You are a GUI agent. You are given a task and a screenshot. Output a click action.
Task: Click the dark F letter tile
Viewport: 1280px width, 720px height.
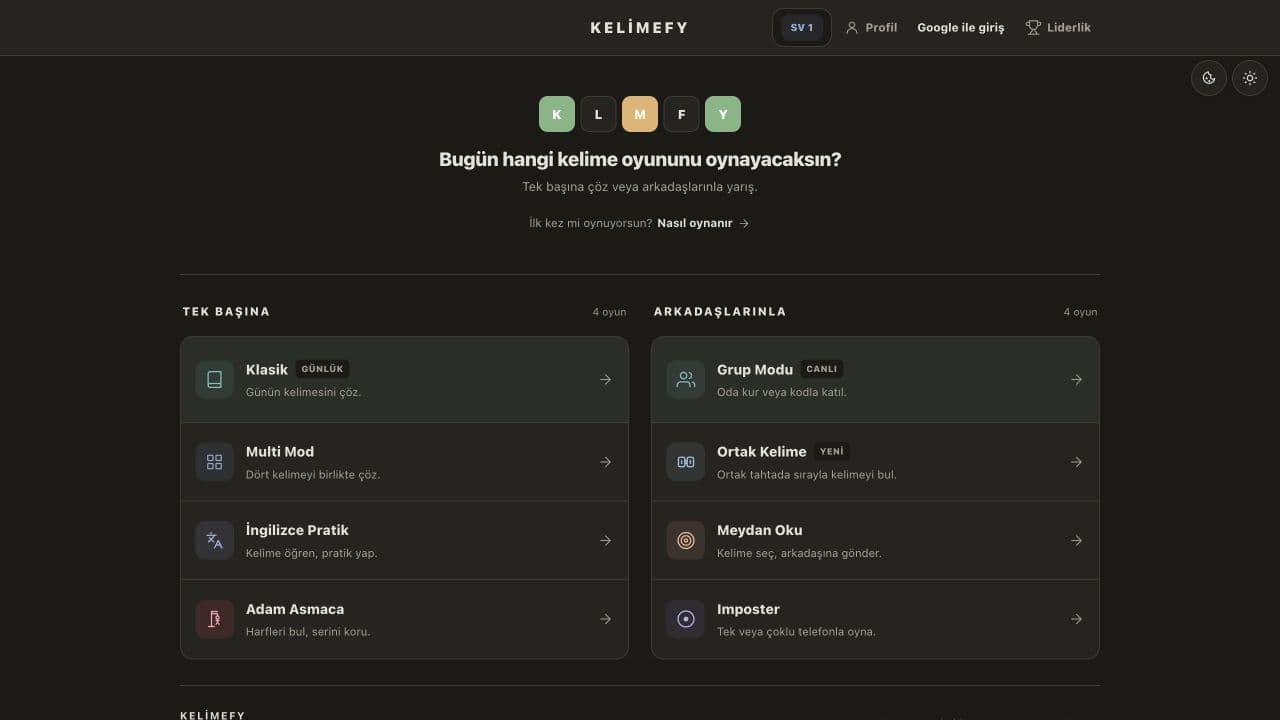681,114
